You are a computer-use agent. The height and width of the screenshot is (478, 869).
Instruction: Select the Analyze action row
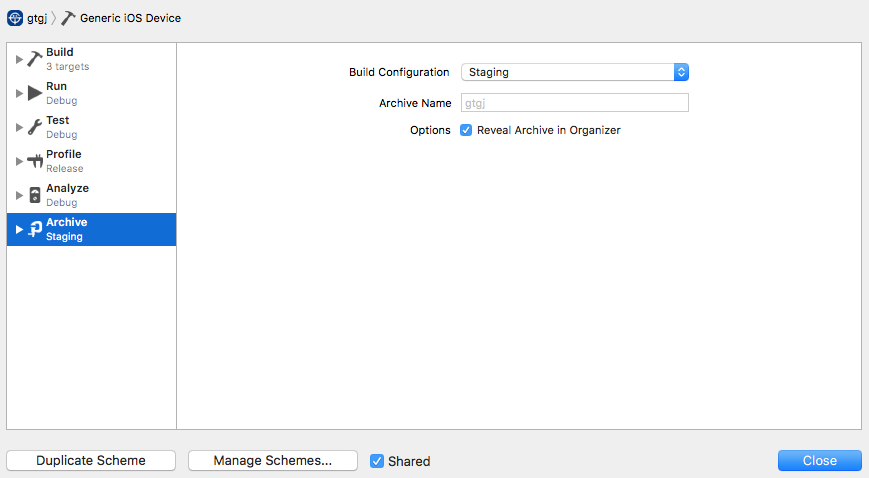[91, 195]
